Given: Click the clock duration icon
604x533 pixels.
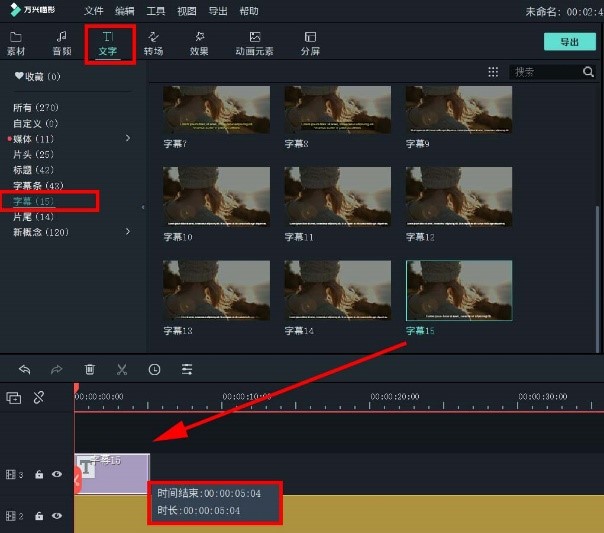Looking at the screenshot, I should [x=154, y=370].
